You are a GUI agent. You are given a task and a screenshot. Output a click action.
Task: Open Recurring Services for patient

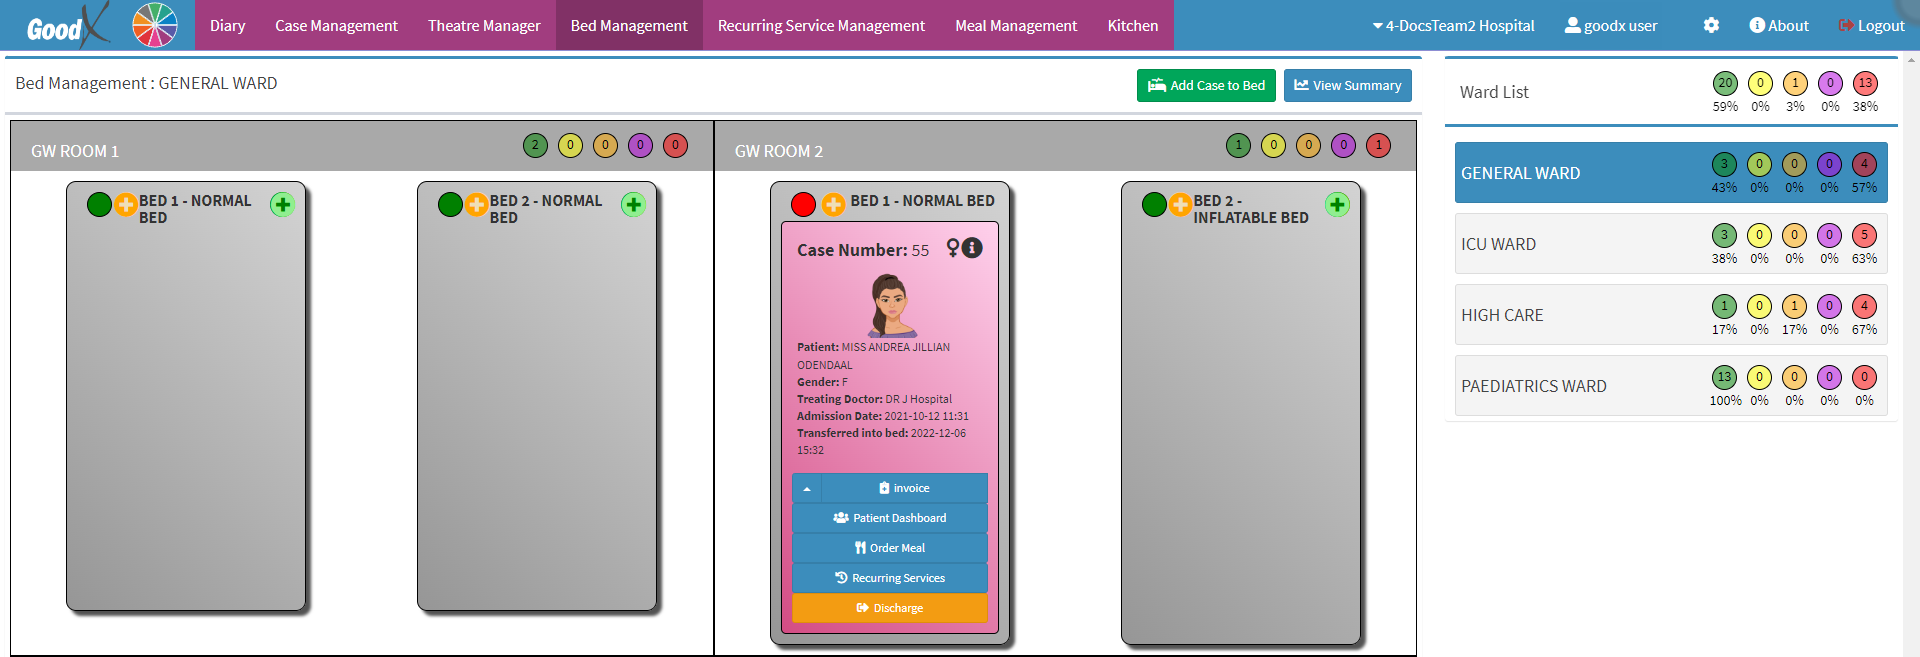coord(890,578)
